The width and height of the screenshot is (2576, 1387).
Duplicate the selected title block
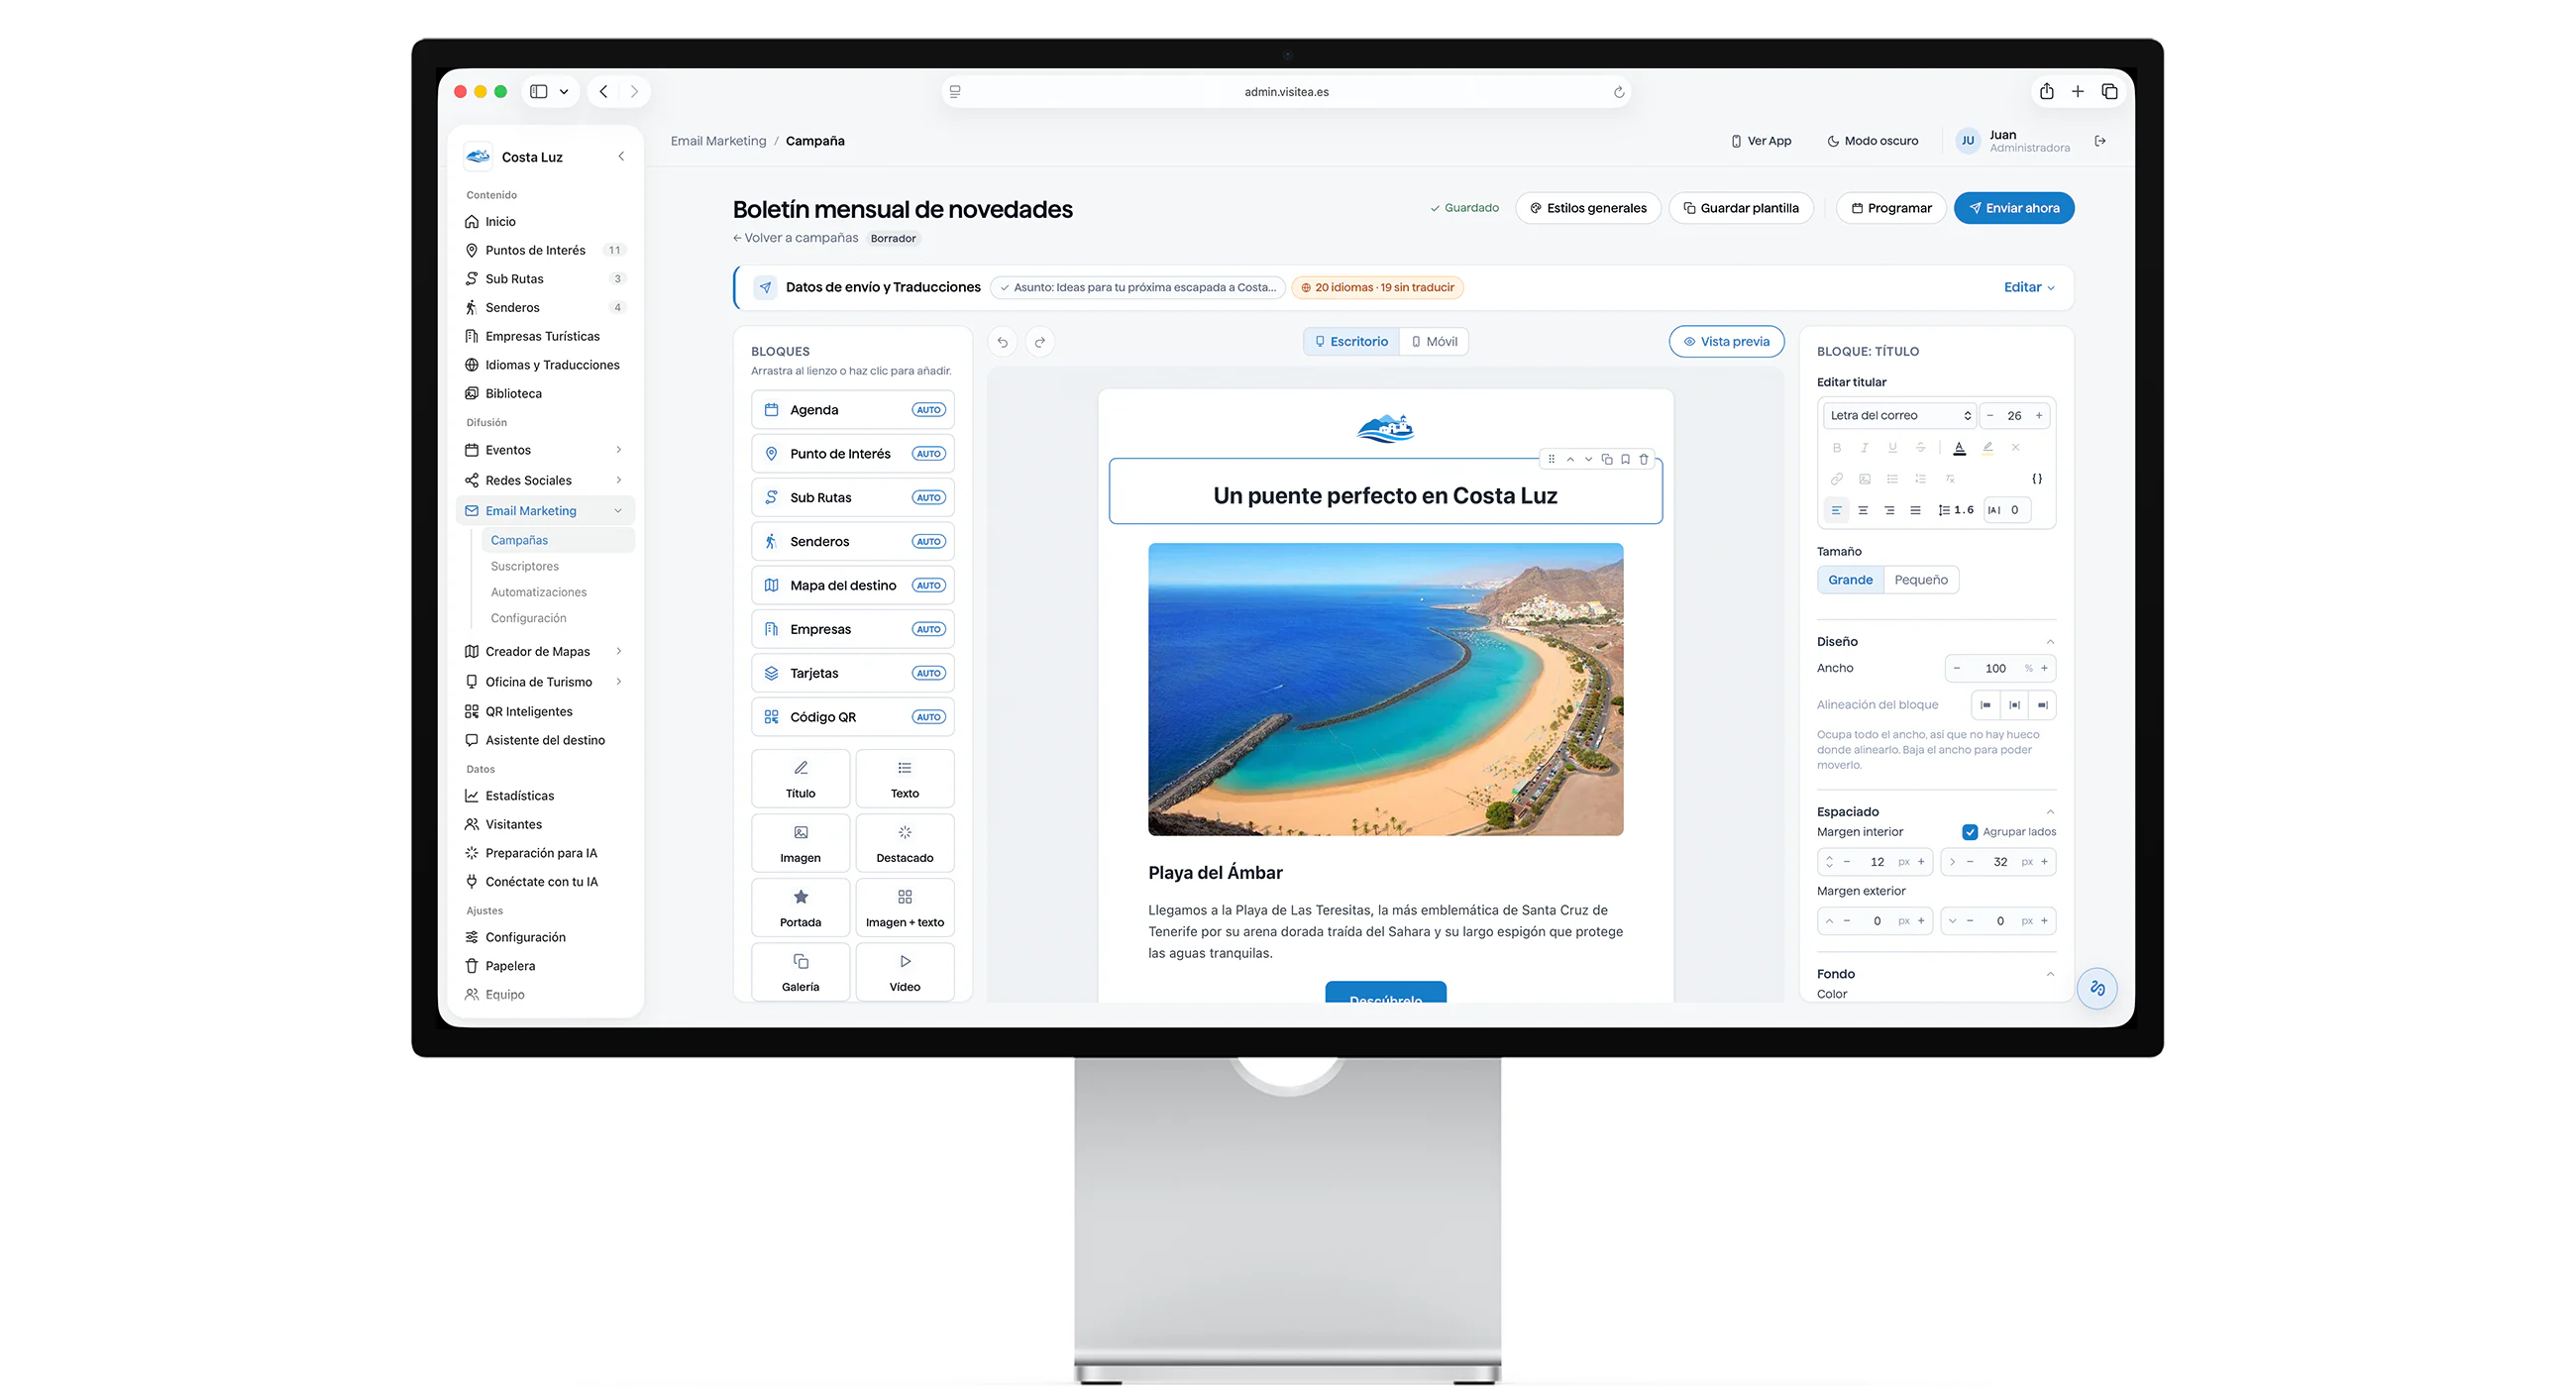[1607, 459]
